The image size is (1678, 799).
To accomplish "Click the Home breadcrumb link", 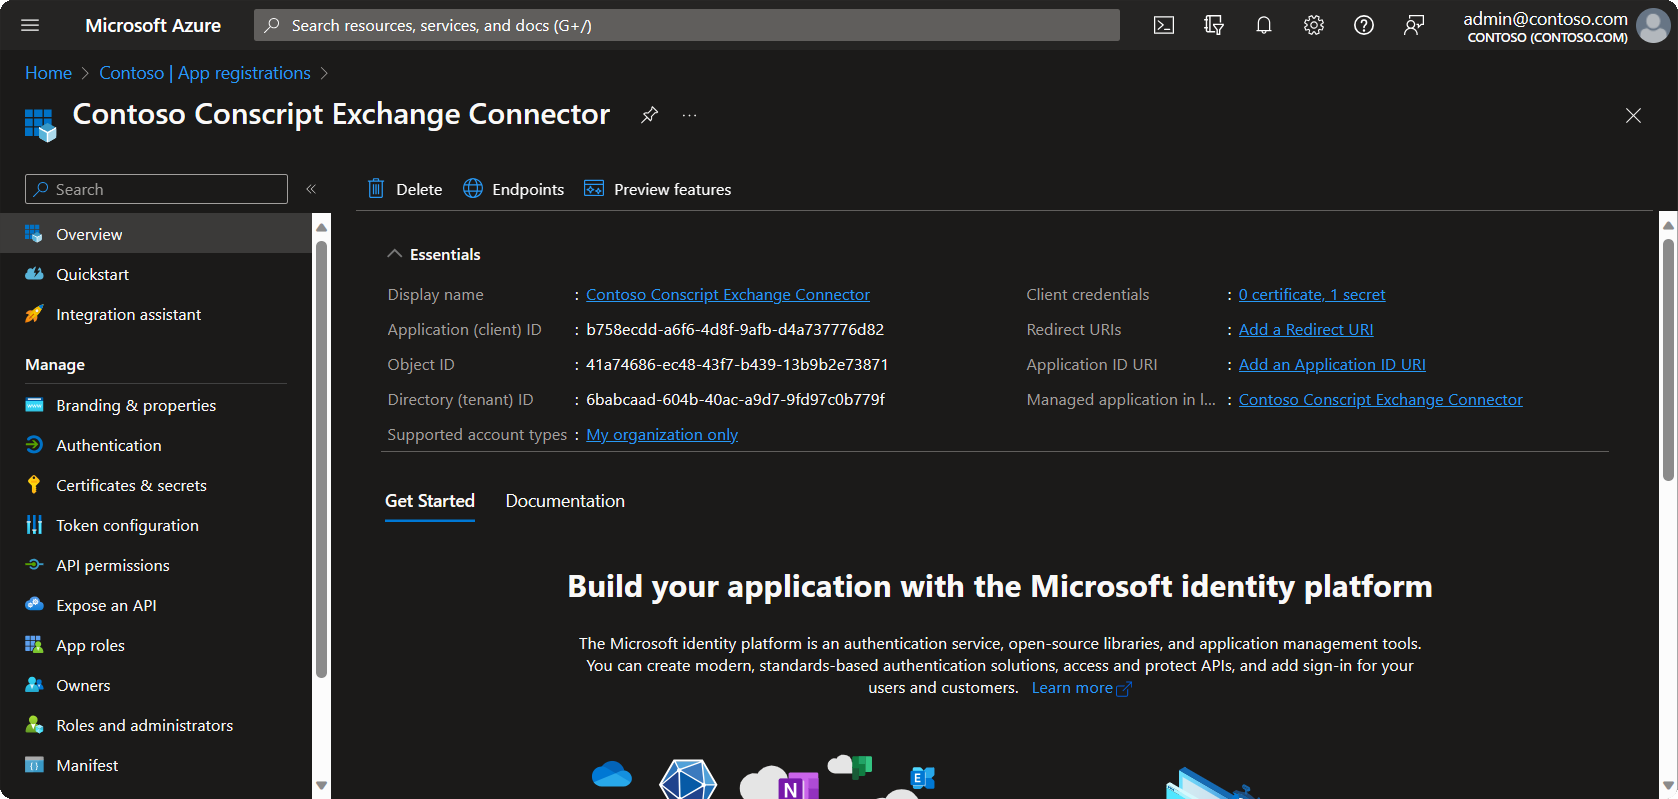I will [x=48, y=73].
